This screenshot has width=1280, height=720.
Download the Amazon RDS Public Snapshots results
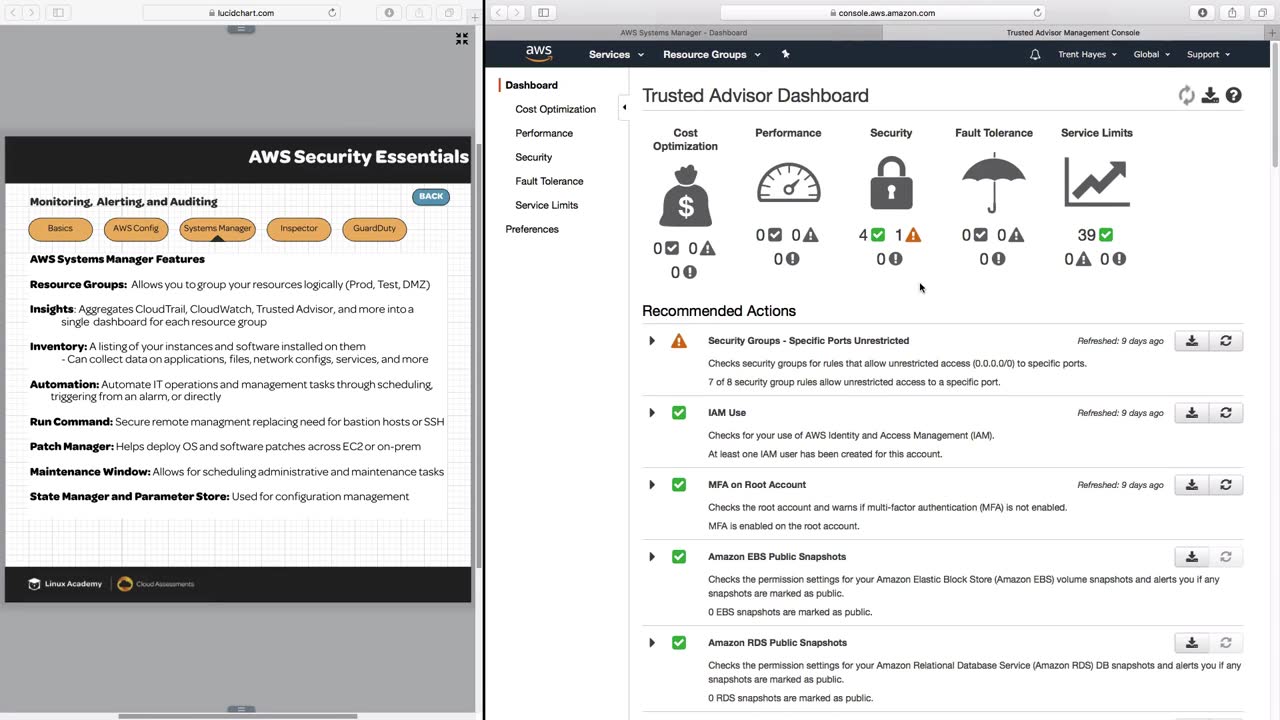(x=1192, y=643)
